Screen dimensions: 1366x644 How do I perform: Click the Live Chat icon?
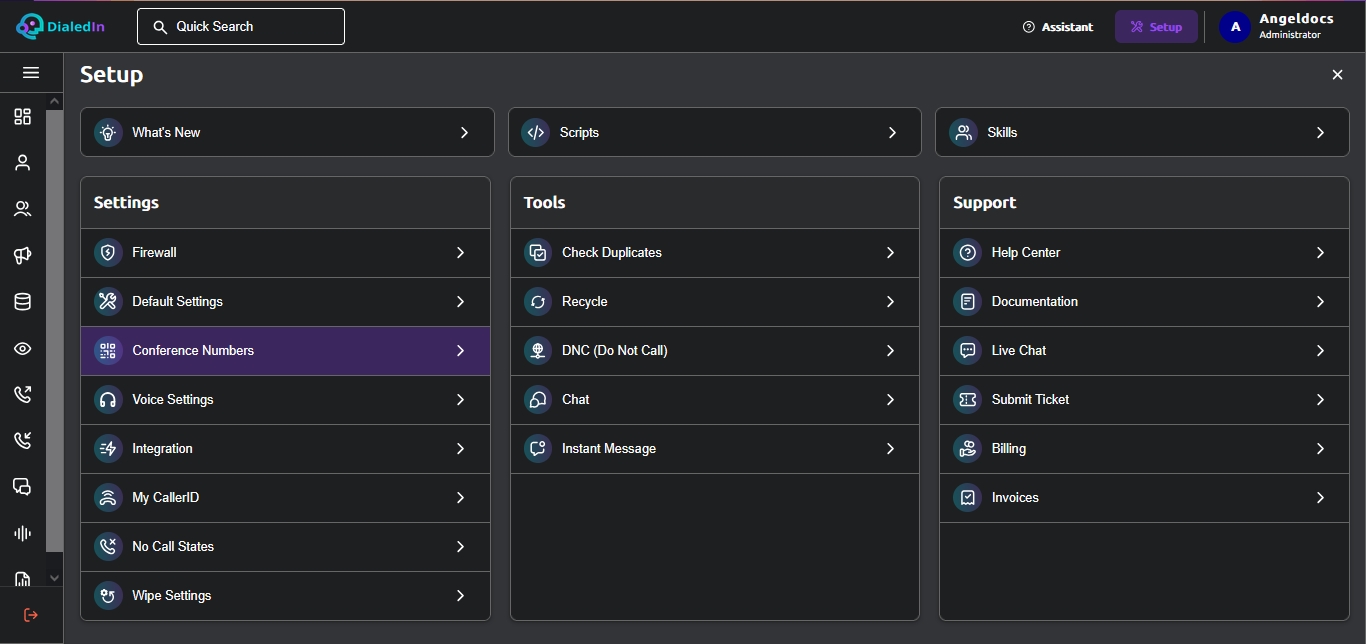(967, 351)
